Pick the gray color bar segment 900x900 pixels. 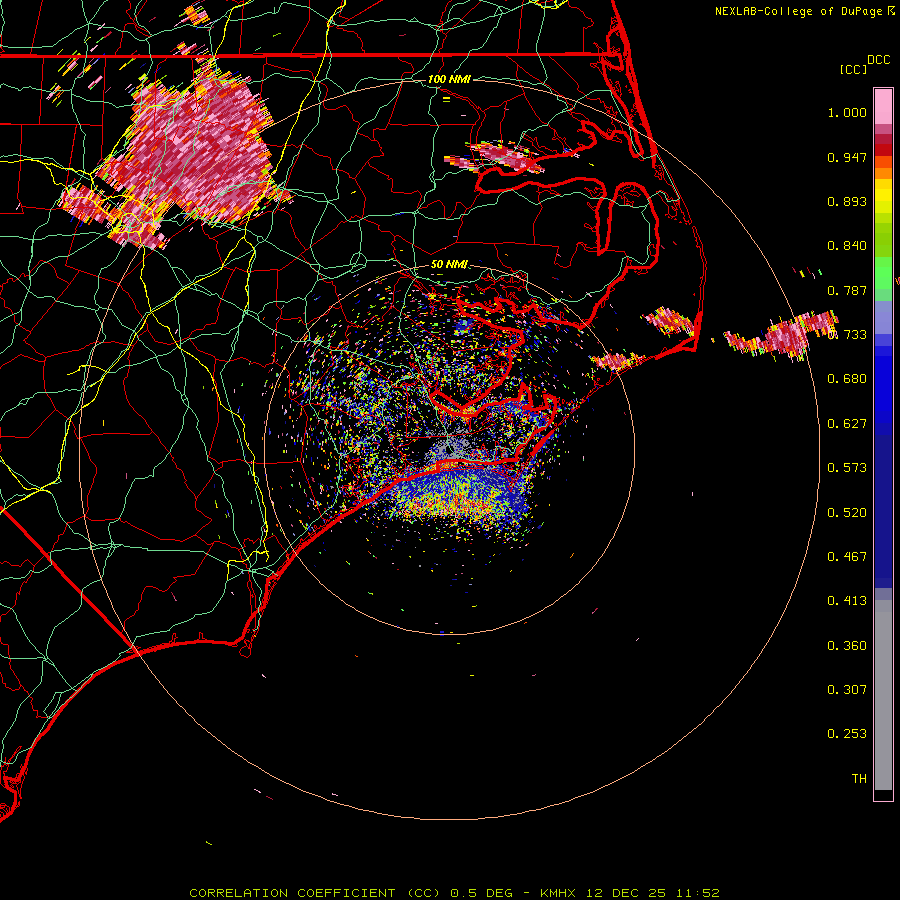coord(883,695)
